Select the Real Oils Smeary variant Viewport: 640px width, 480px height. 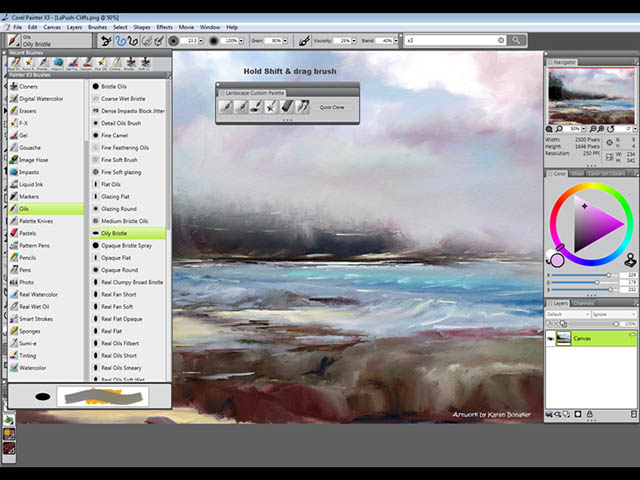tap(128, 368)
